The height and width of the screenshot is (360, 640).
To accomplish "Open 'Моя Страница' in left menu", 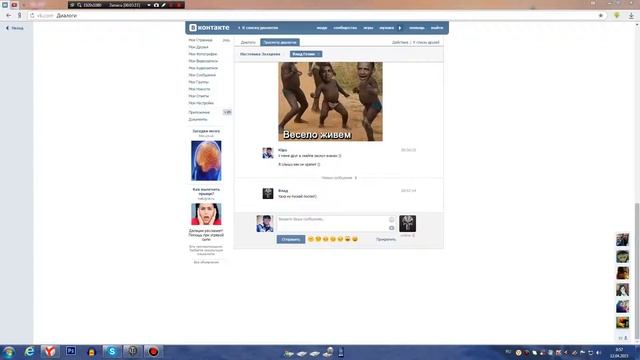I will coord(200,40).
